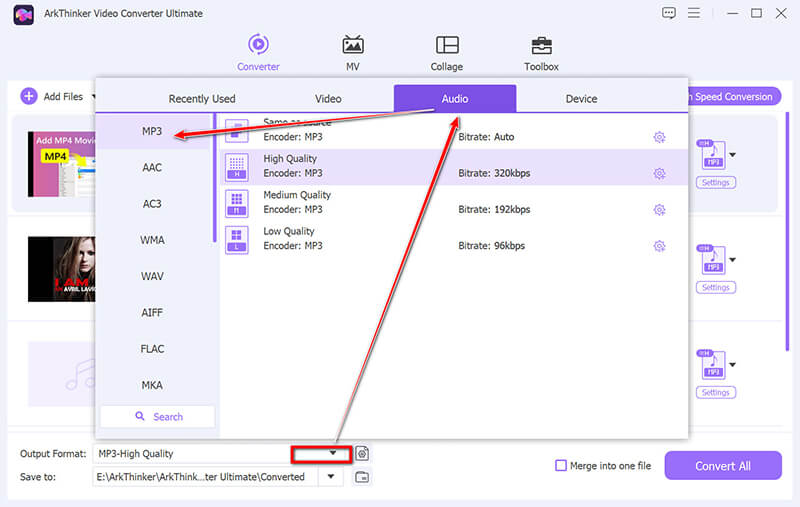Switch to the Device tab
This screenshot has height=507, width=800.
[581, 98]
